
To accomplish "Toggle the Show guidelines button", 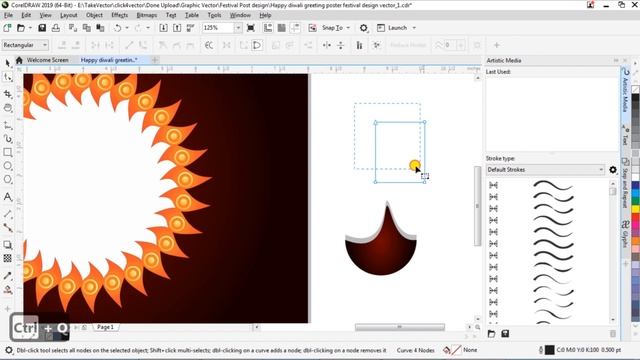I will (x=295, y=28).
